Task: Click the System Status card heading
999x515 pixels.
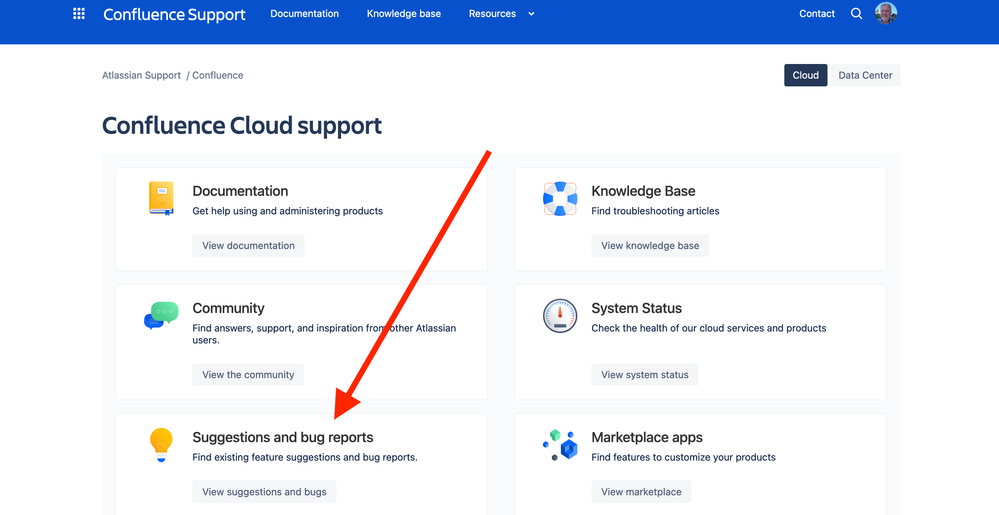Action: coord(636,308)
